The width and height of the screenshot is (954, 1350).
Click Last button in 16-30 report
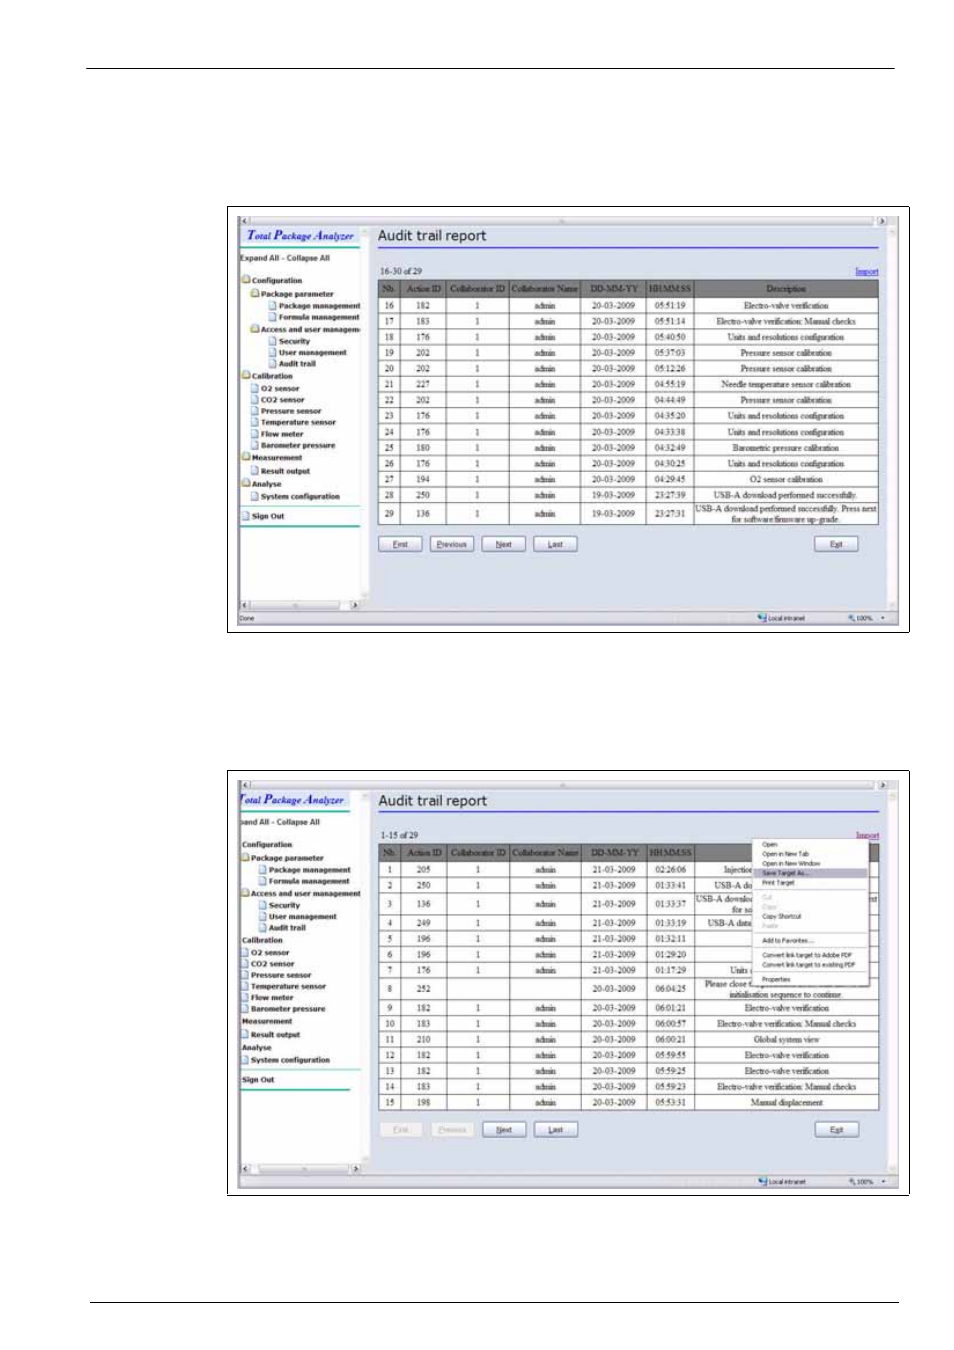(555, 544)
